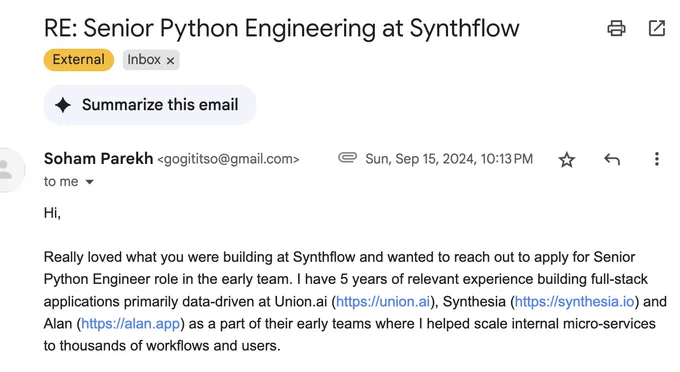Star the email from Soham Parekh
This screenshot has height=372, width=680.
pos(566,160)
